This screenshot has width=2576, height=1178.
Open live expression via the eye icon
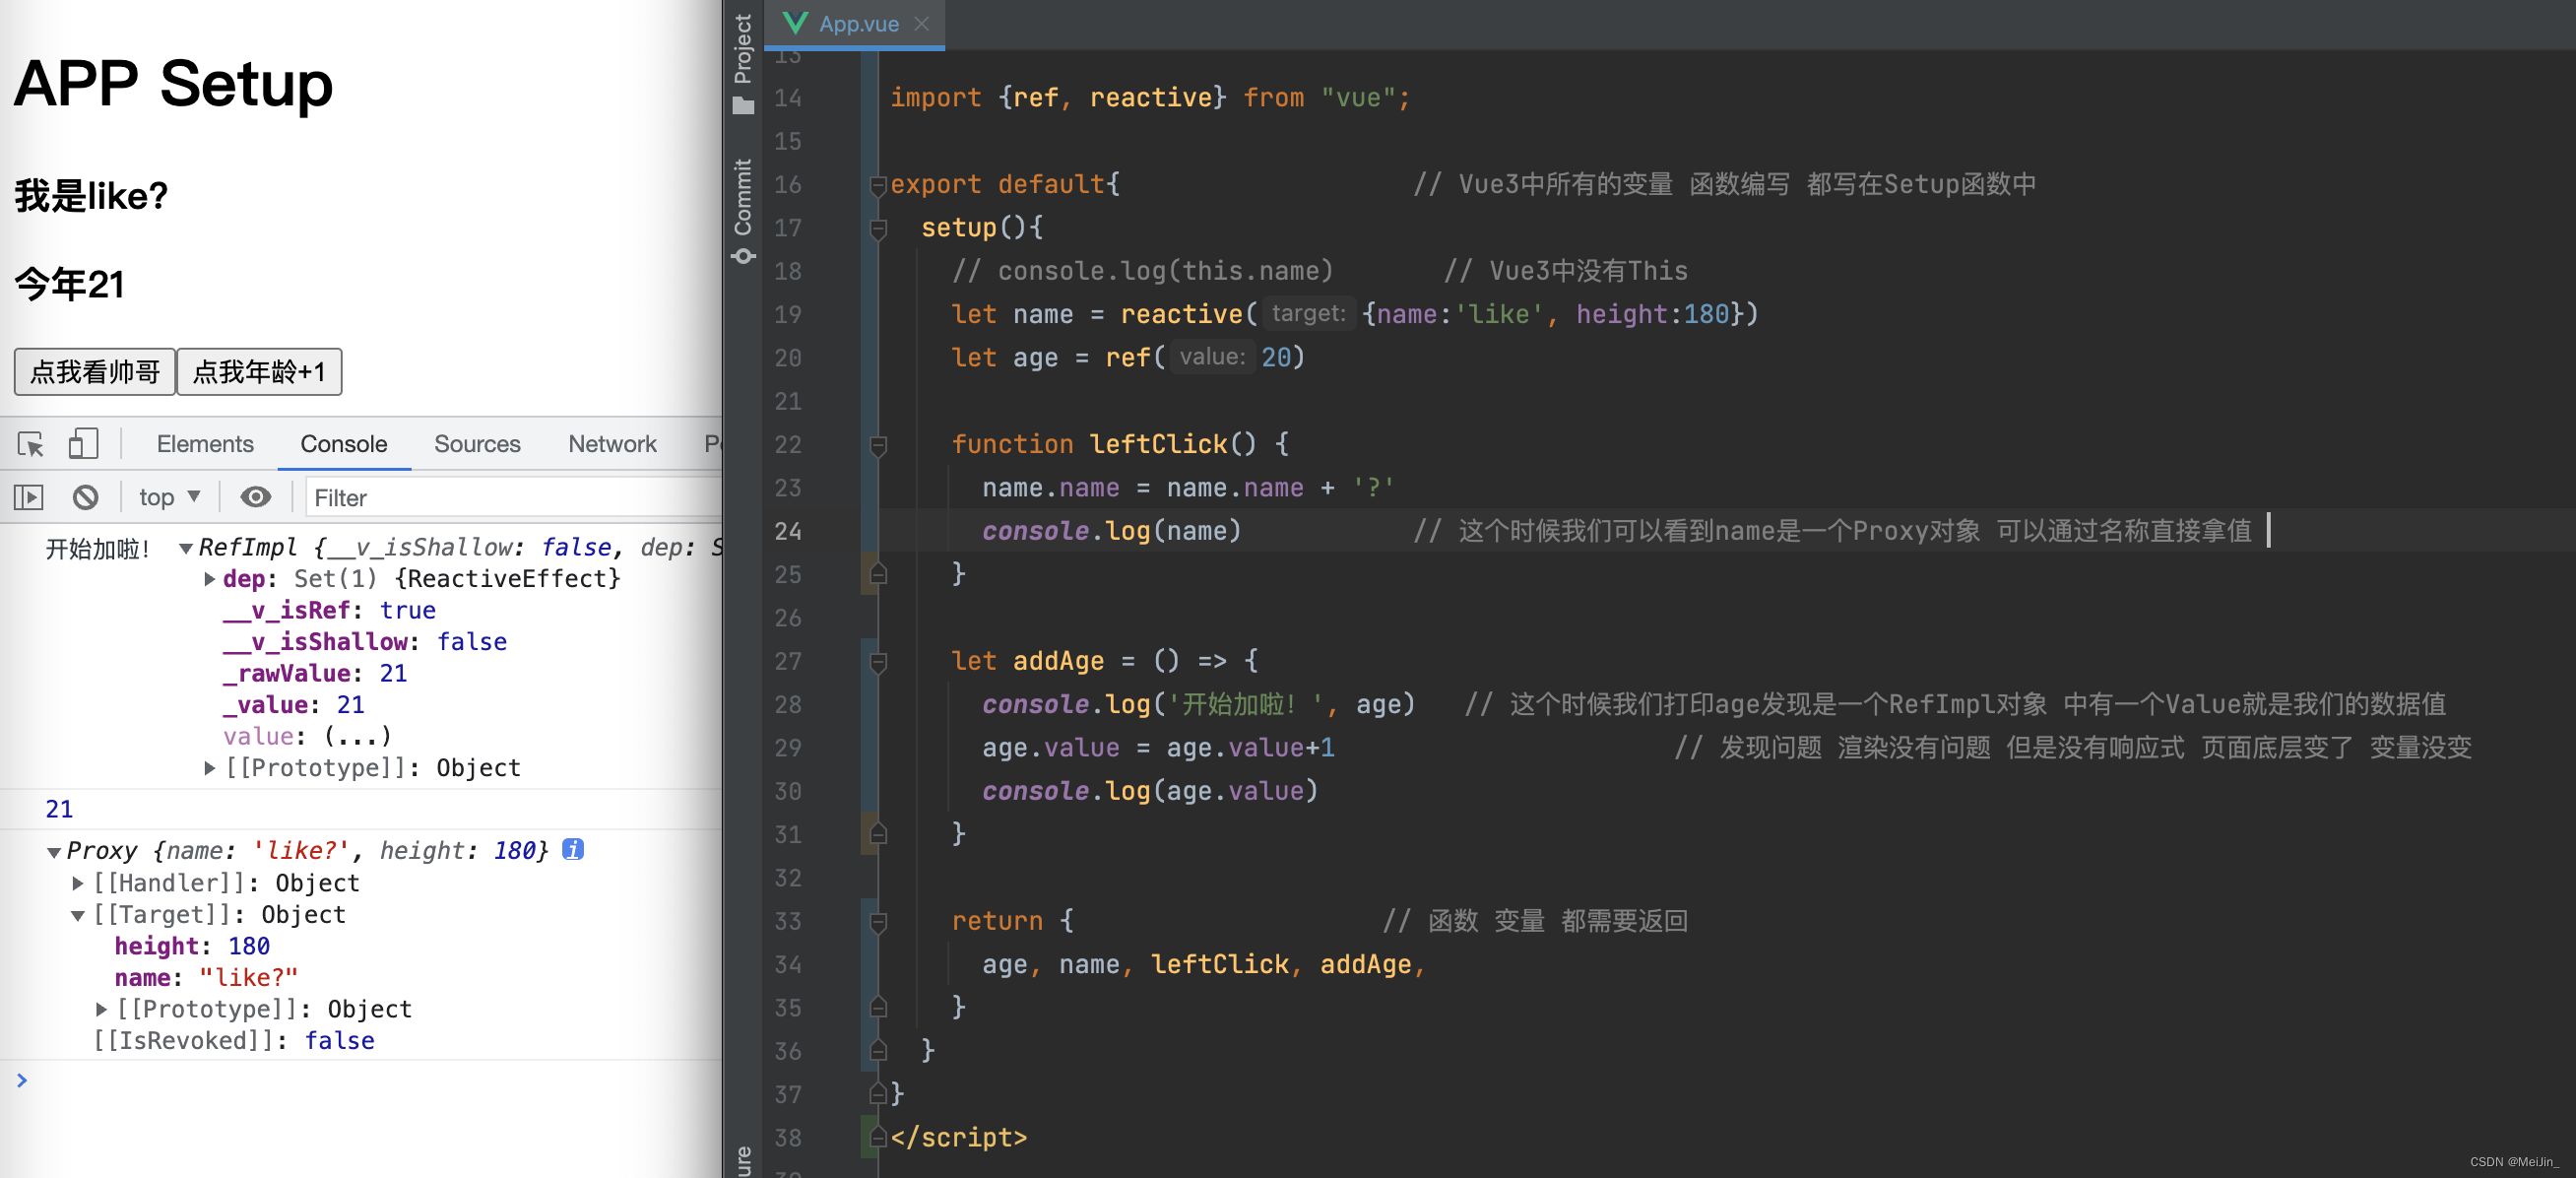click(256, 497)
